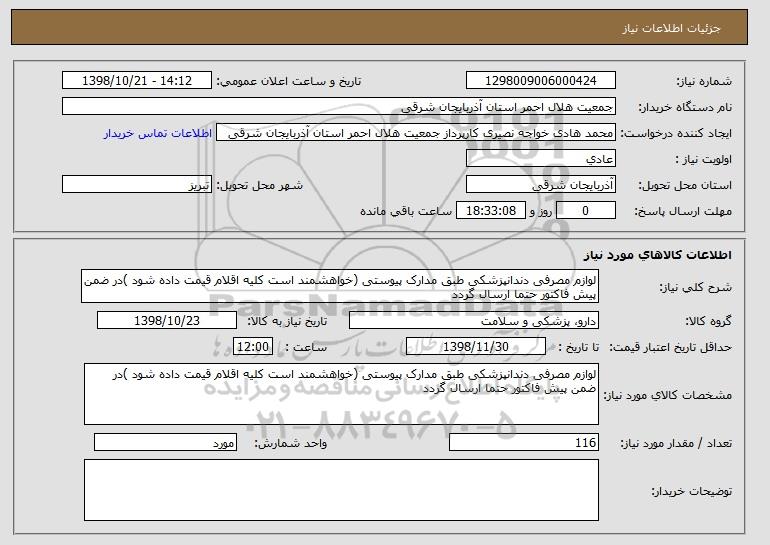
Task: Click the label تاریخ نیاز به کالا
Action: (x=287, y=322)
